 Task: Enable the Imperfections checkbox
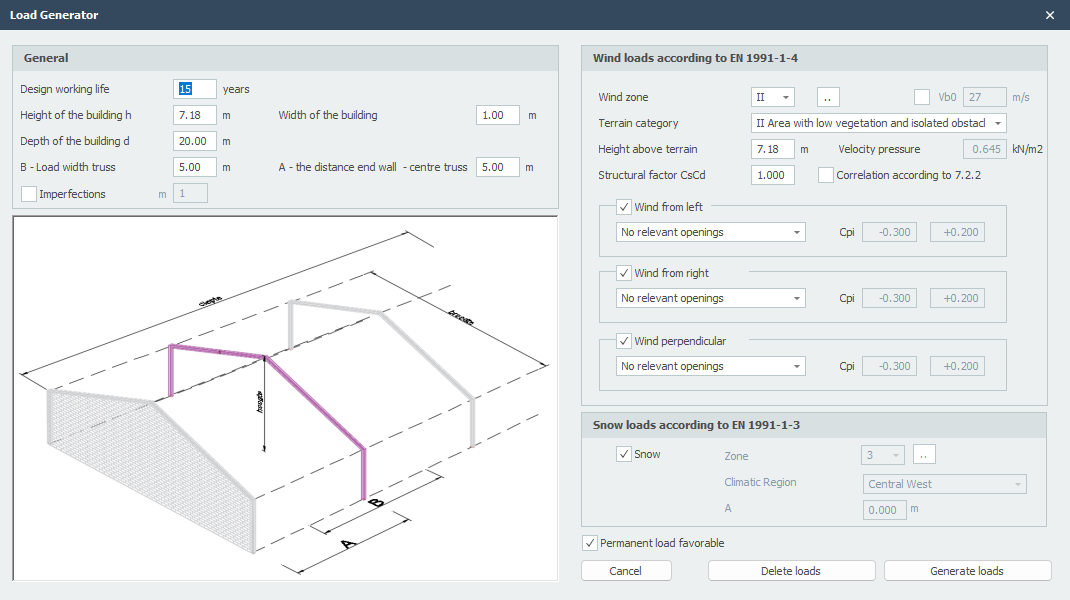point(29,194)
